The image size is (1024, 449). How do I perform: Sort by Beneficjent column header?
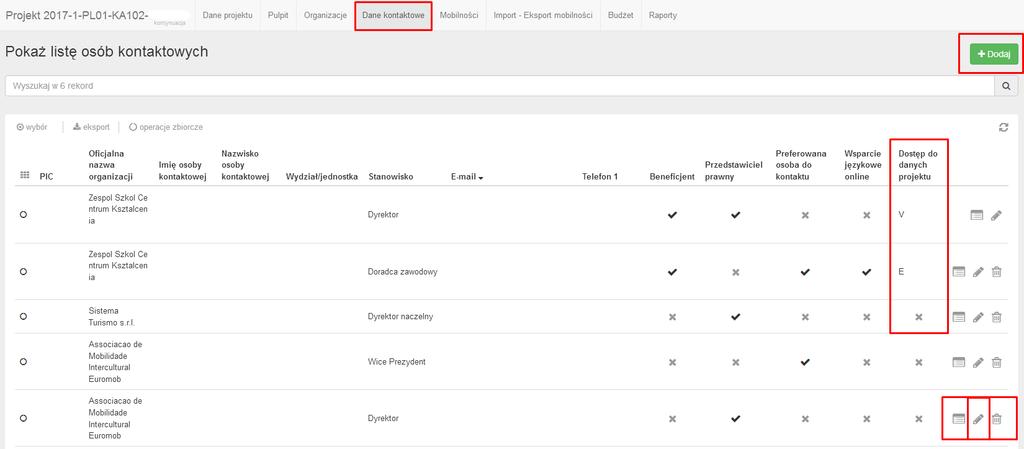pyautogui.click(x=672, y=177)
